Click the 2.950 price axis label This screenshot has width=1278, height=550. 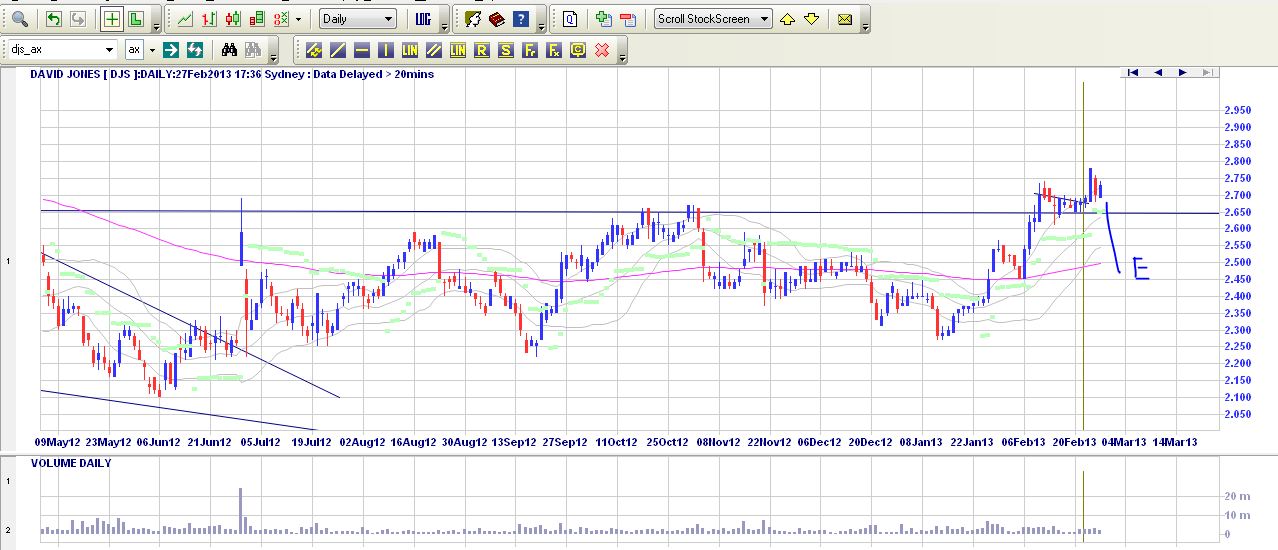point(1238,110)
